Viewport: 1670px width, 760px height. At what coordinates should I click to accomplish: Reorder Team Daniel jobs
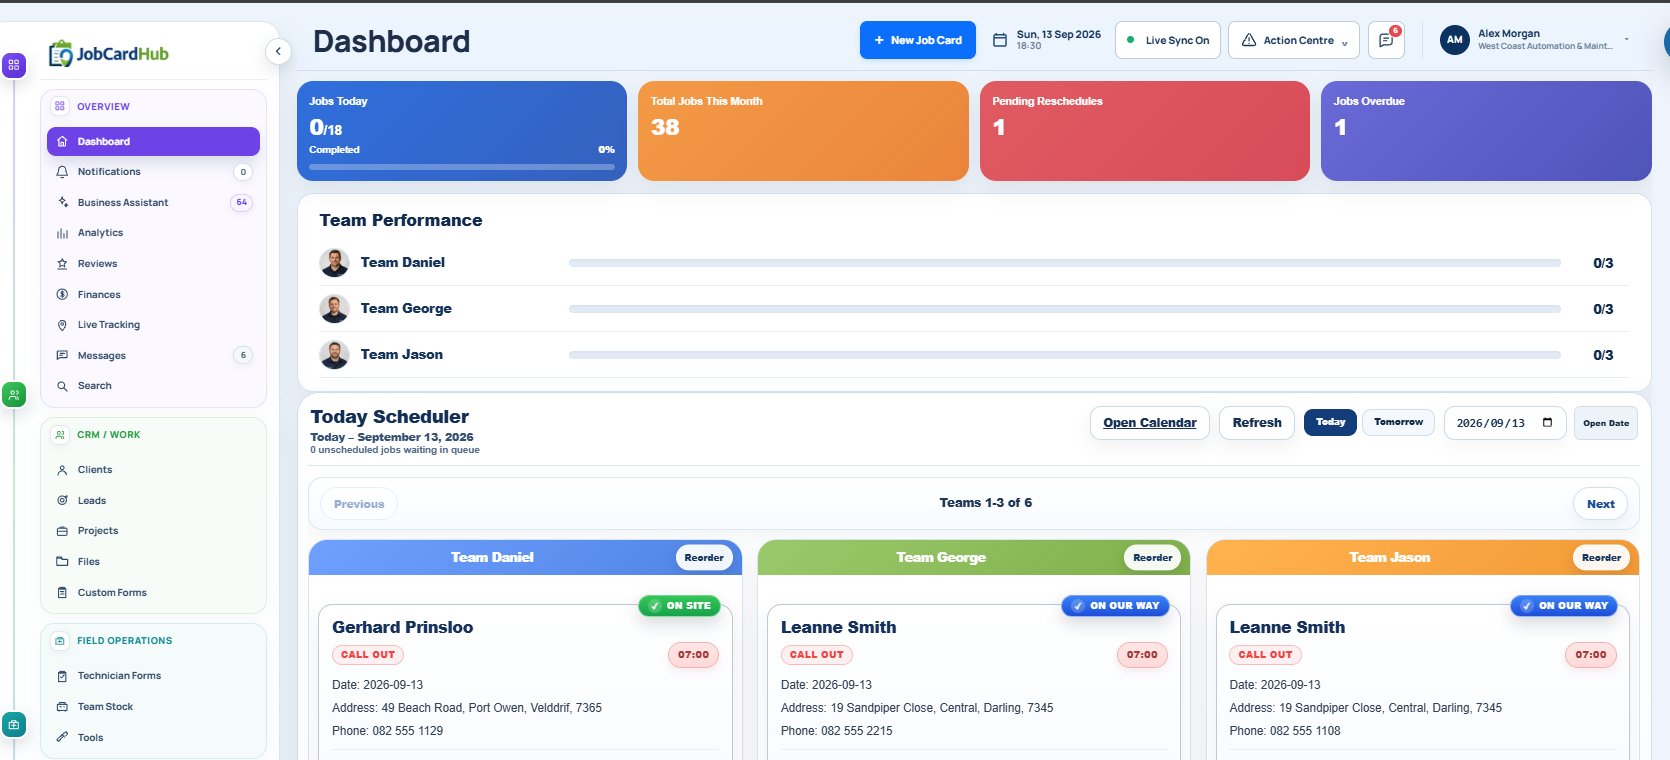[x=704, y=558]
